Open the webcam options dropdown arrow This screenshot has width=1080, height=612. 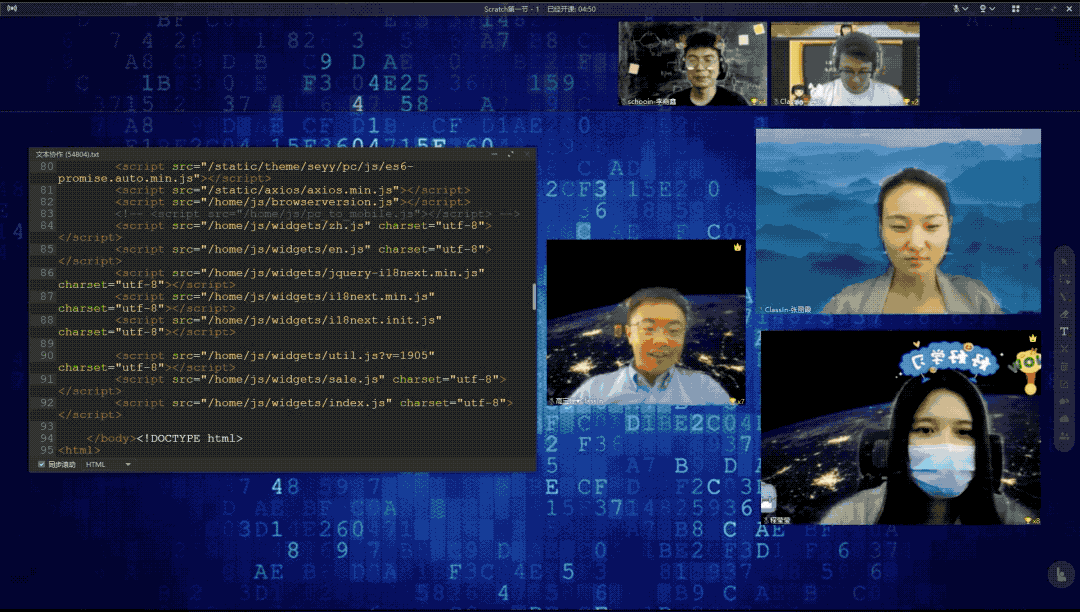[x=992, y=9]
